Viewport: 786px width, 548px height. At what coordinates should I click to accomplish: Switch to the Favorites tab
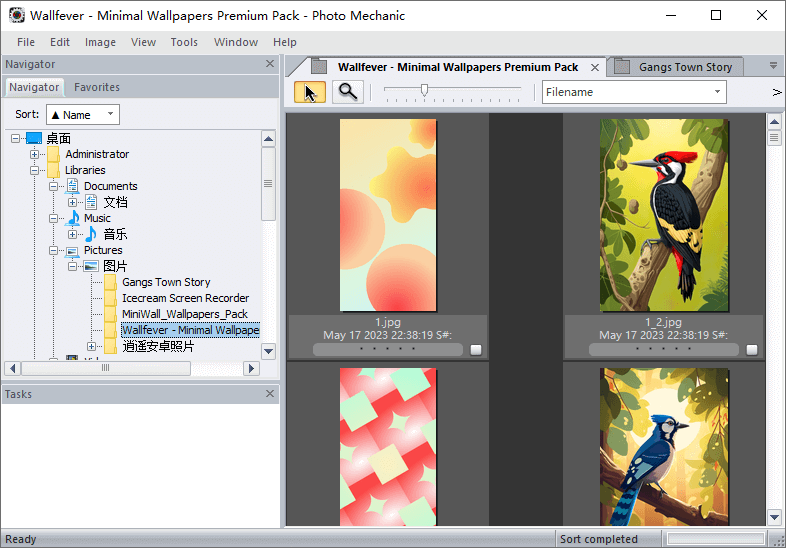tap(97, 87)
